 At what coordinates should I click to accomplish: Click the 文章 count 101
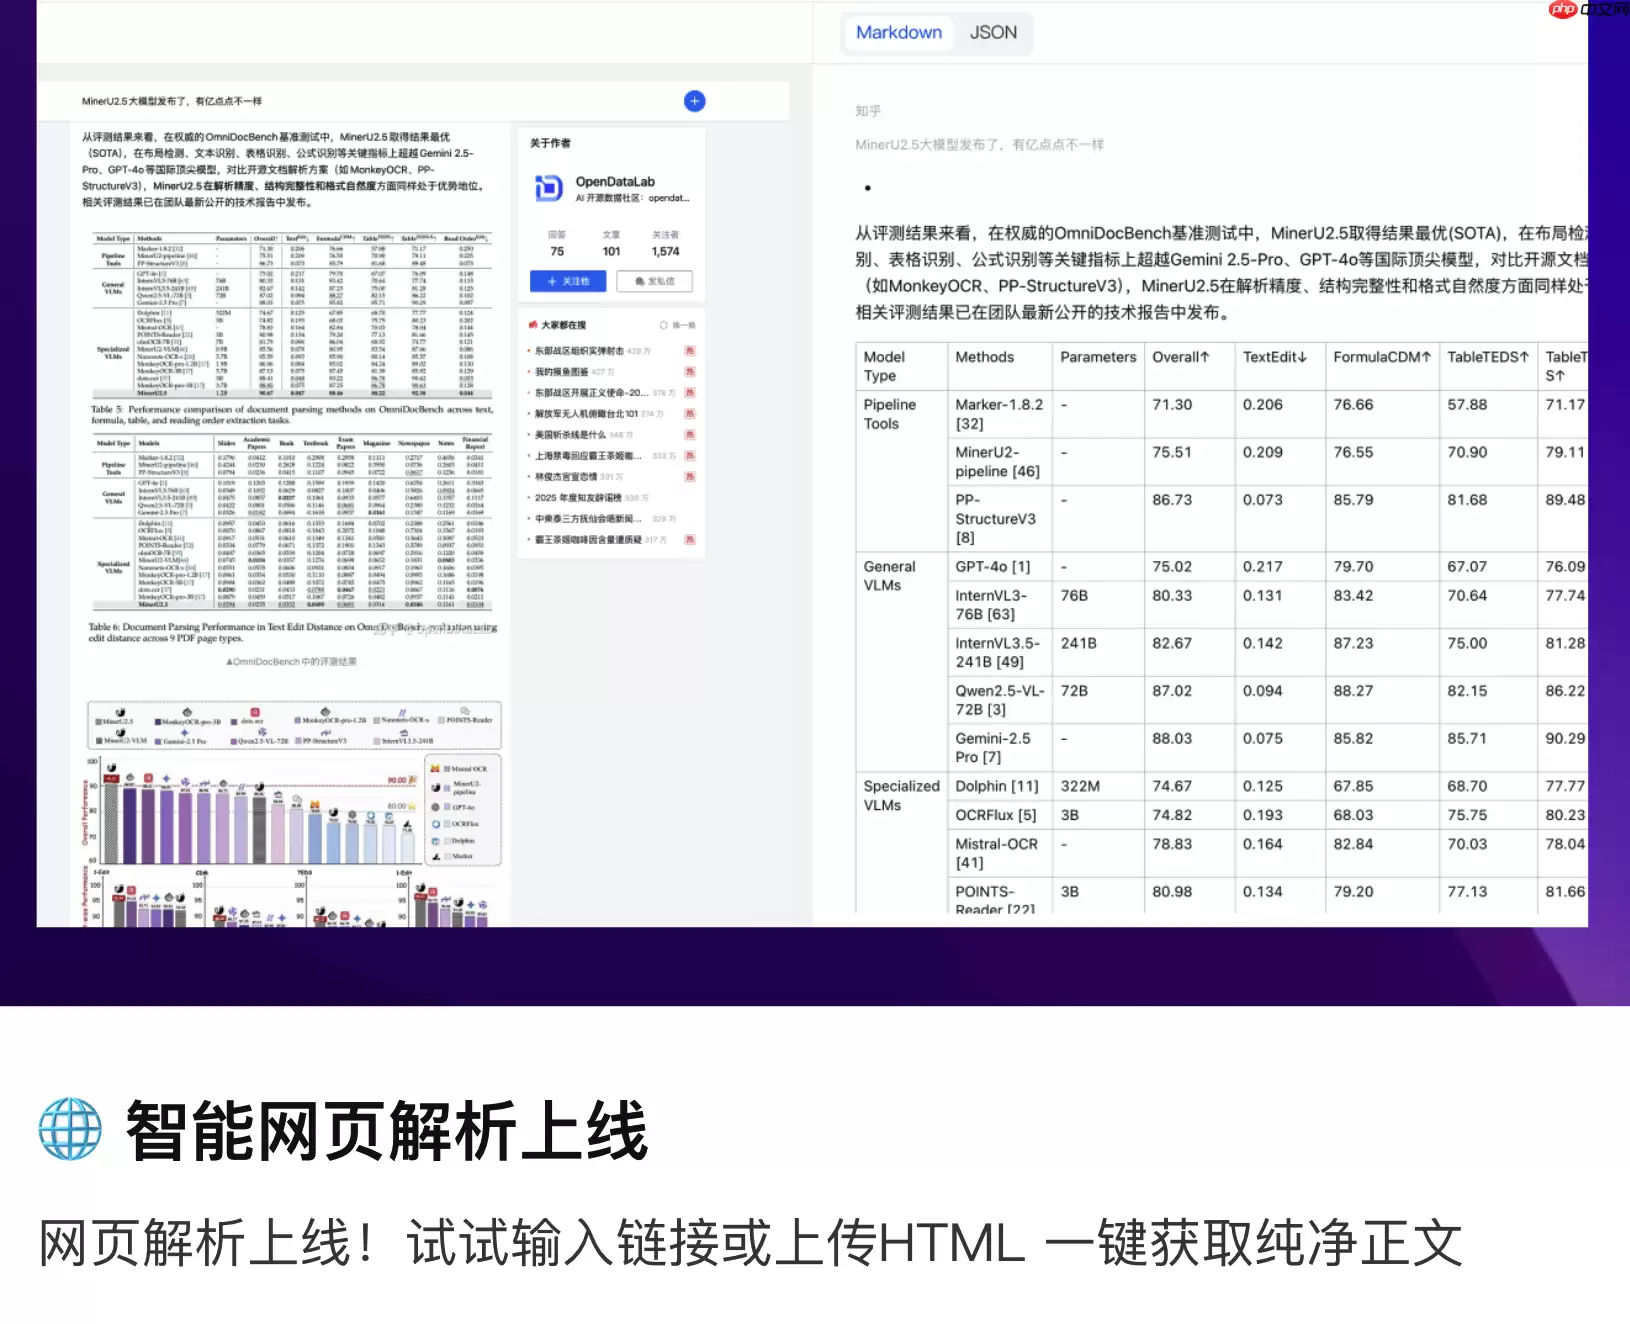coord(611,252)
